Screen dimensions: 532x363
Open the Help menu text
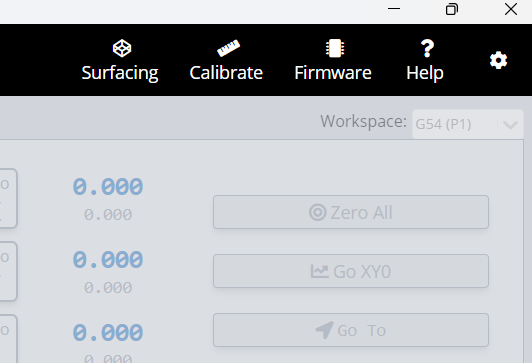tap(425, 73)
